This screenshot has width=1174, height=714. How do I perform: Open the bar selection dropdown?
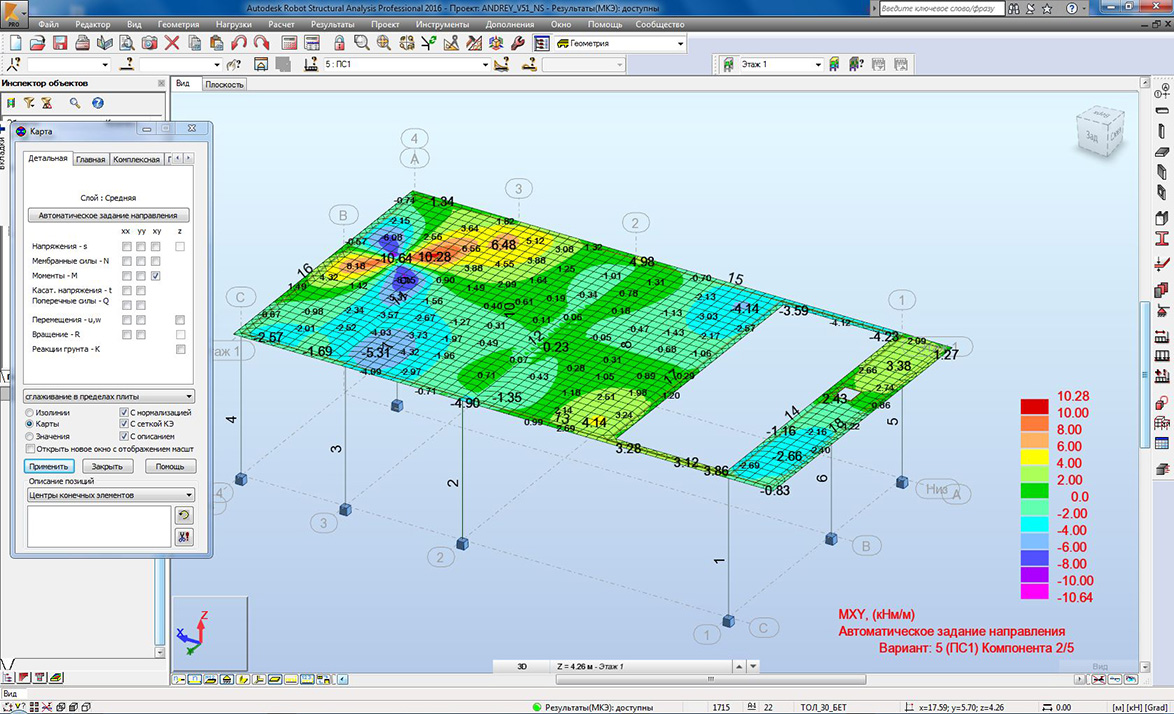[x=217, y=64]
